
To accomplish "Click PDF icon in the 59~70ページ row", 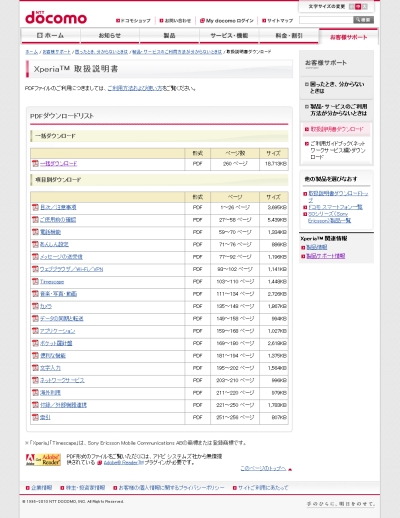I will coord(35,232).
